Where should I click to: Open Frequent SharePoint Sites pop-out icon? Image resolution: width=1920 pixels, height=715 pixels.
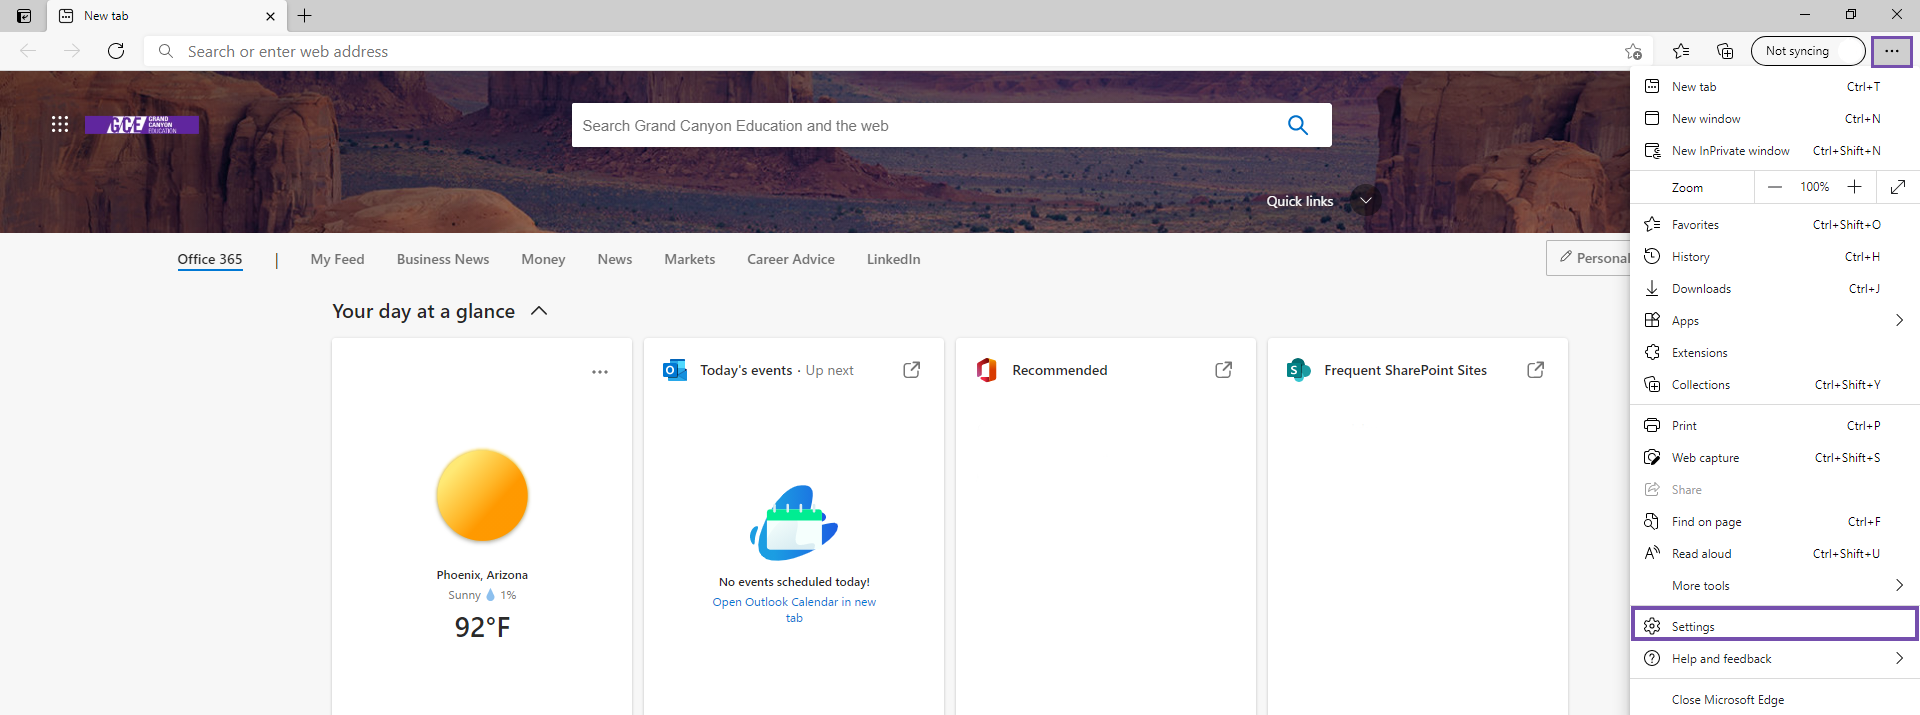click(x=1536, y=370)
